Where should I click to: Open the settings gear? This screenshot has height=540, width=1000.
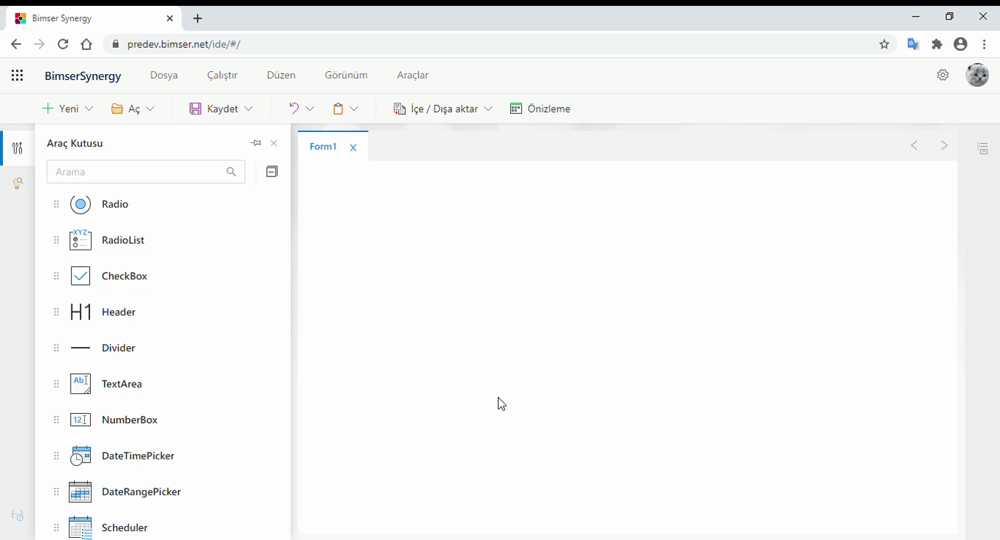click(942, 75)
